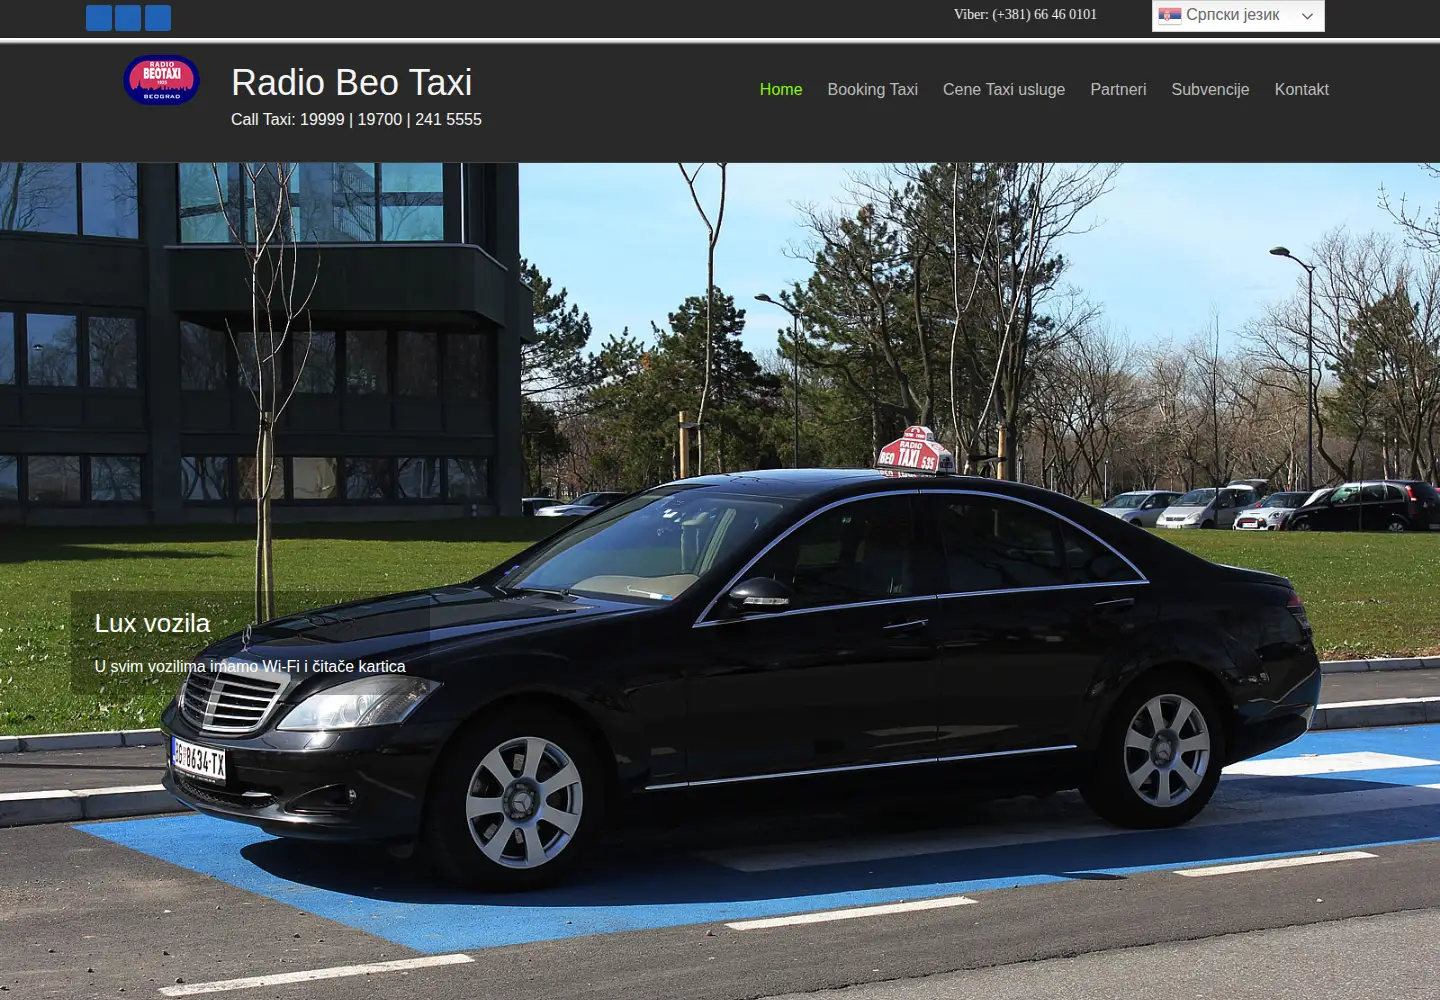1440x1000 pixels.
Task: Open the Booking Taxi page
Action: tap(872, 89)
